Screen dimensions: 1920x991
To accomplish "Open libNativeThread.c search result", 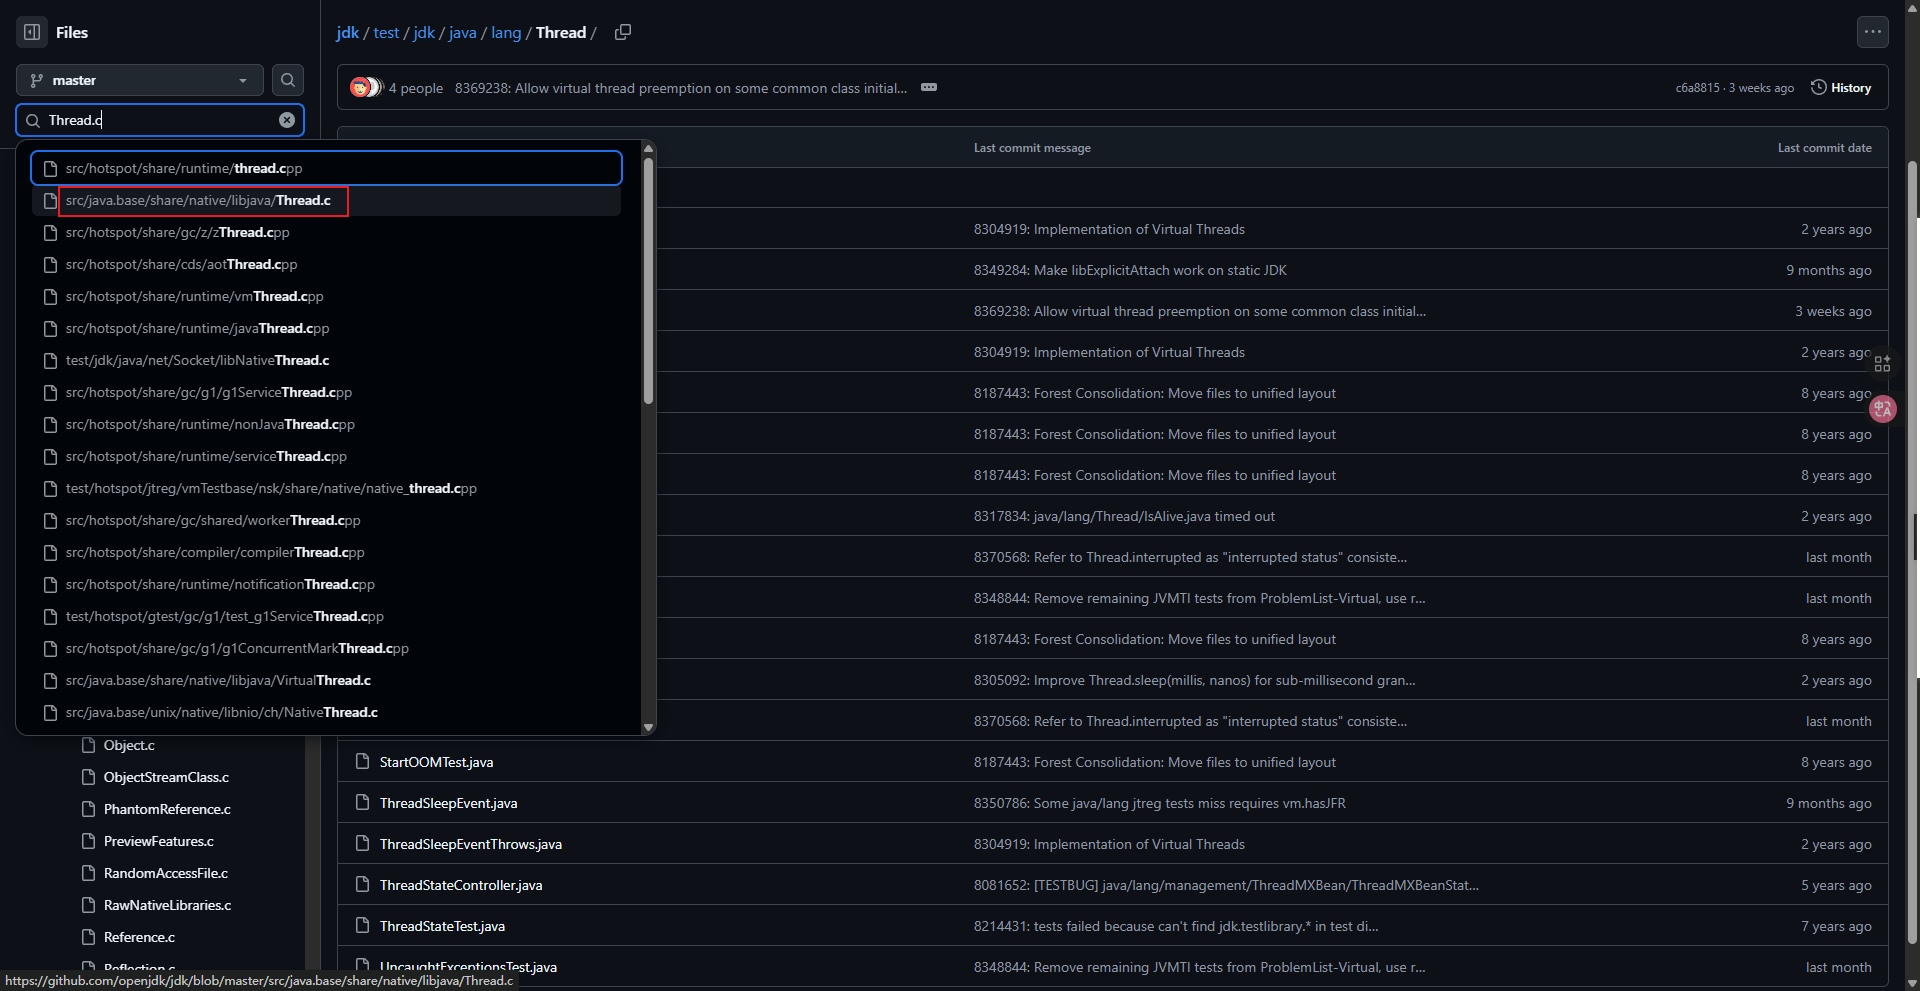I will click(326, 360).
